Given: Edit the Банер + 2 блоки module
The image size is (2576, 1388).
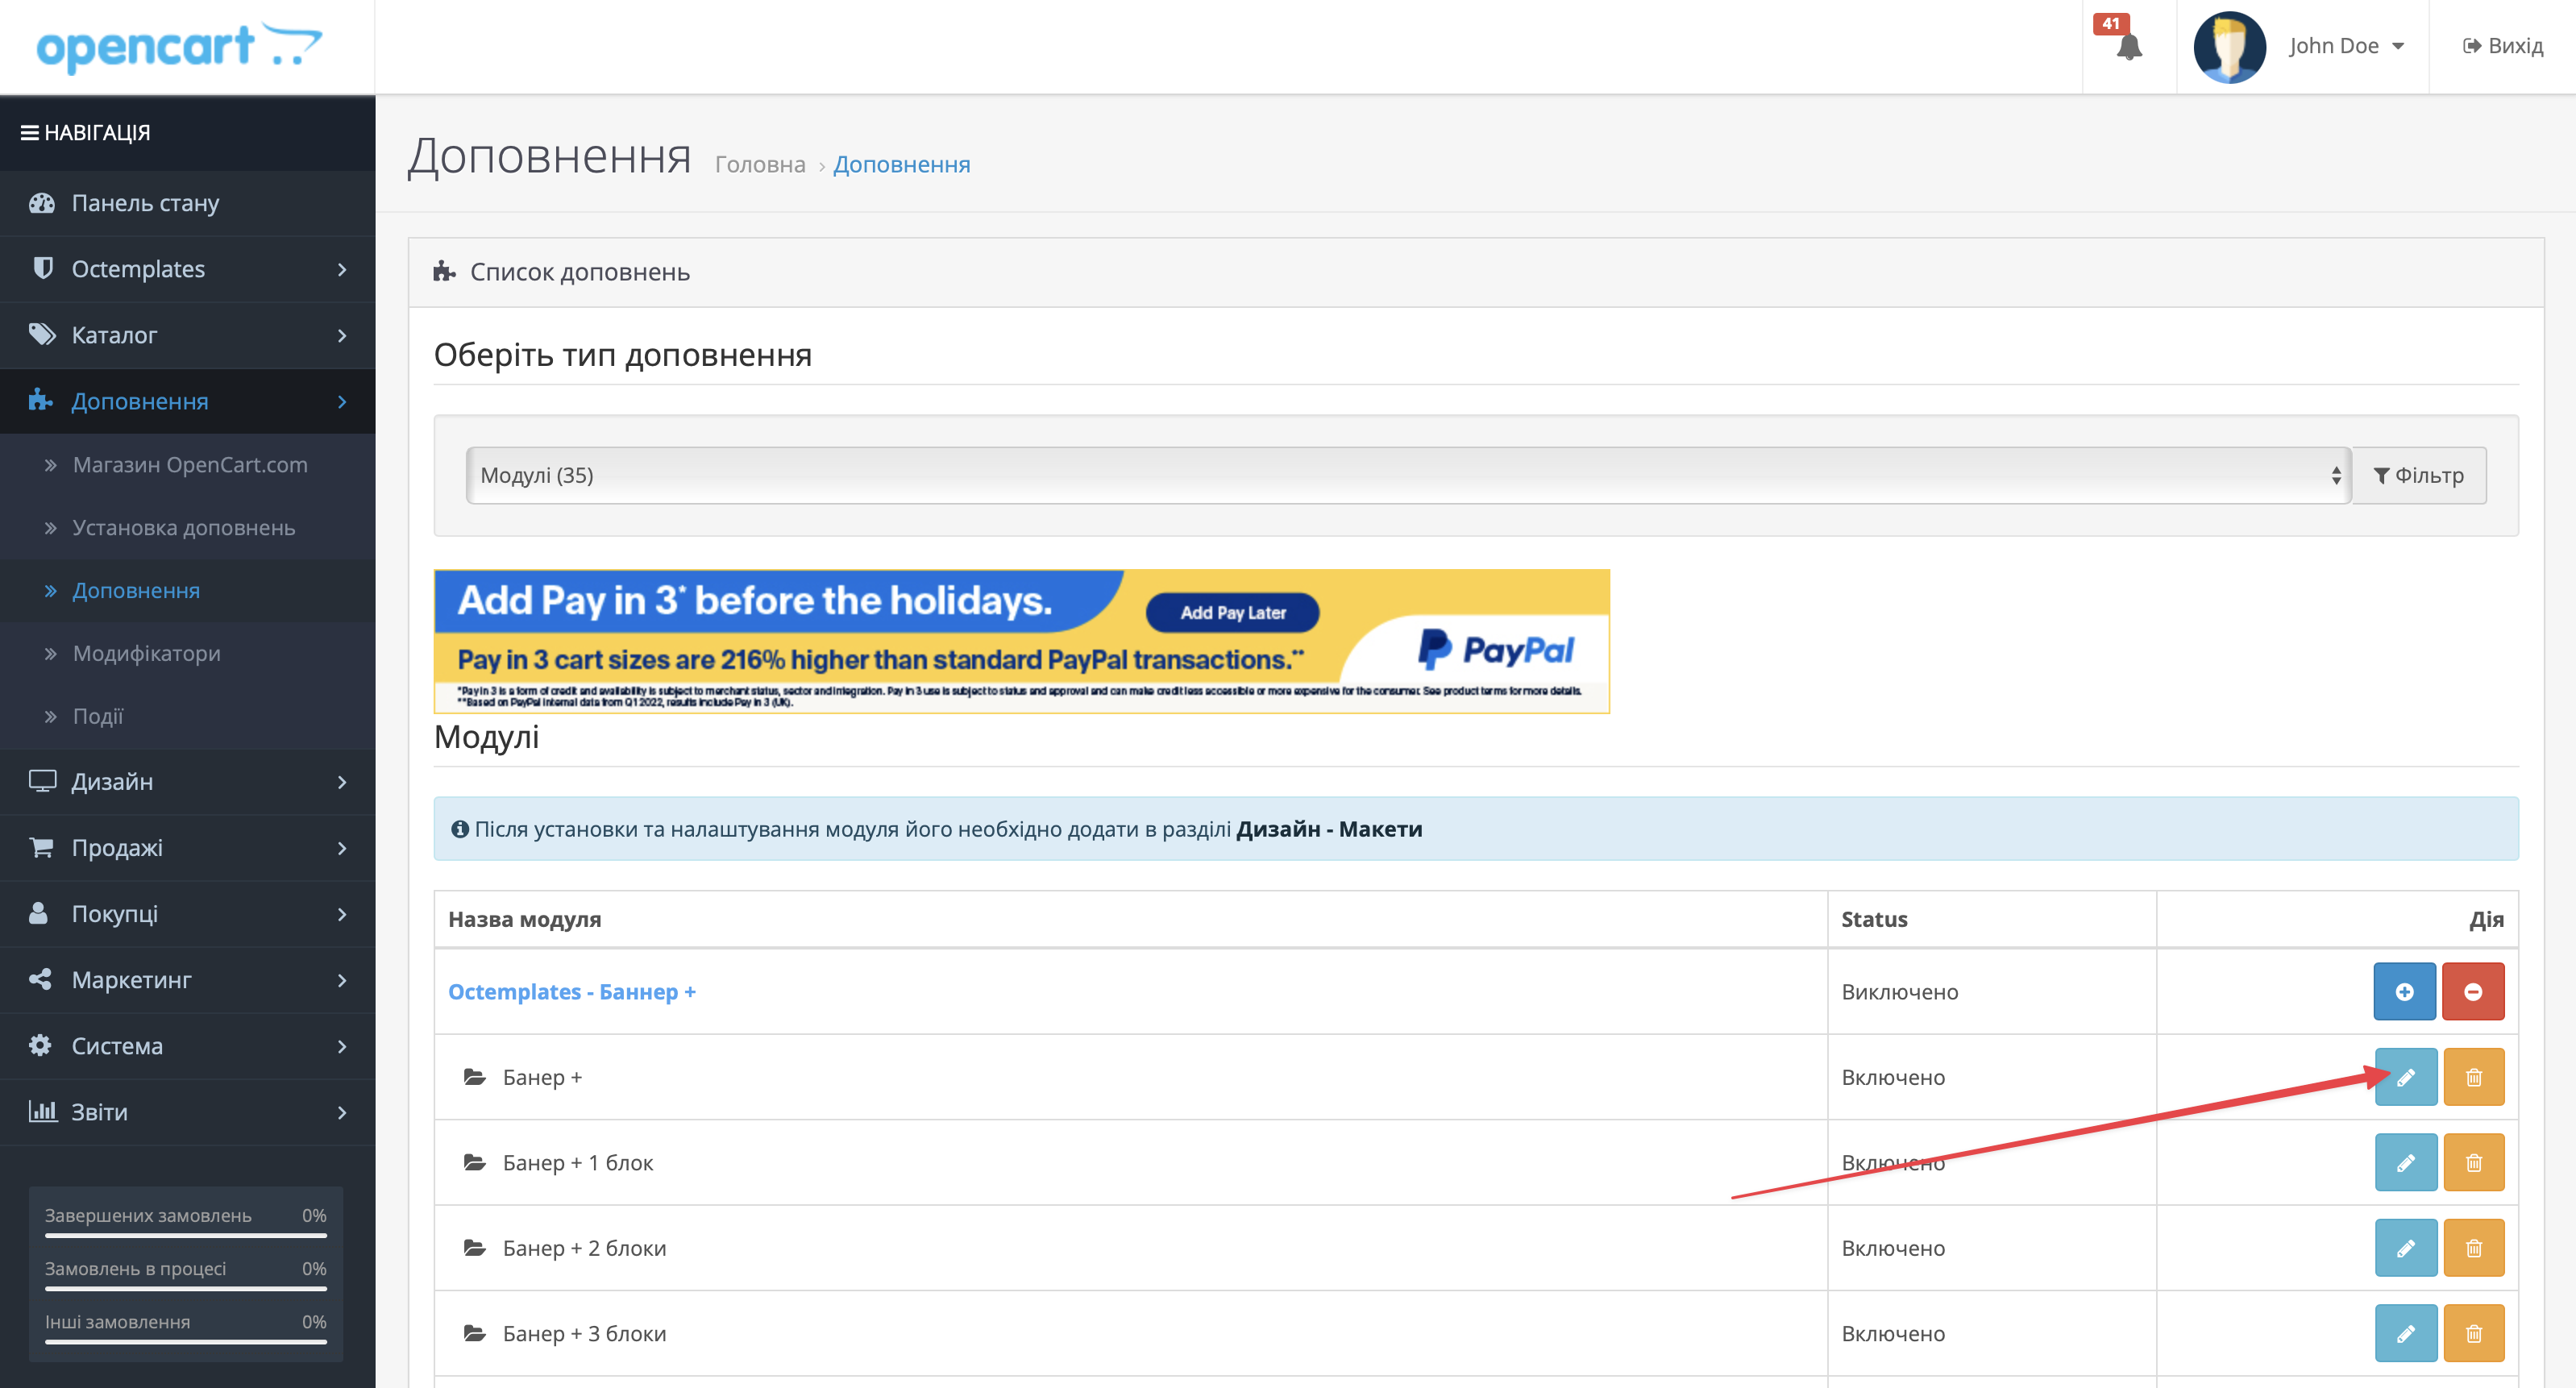Looking at the screenshot, I should coord(2405,1248).
